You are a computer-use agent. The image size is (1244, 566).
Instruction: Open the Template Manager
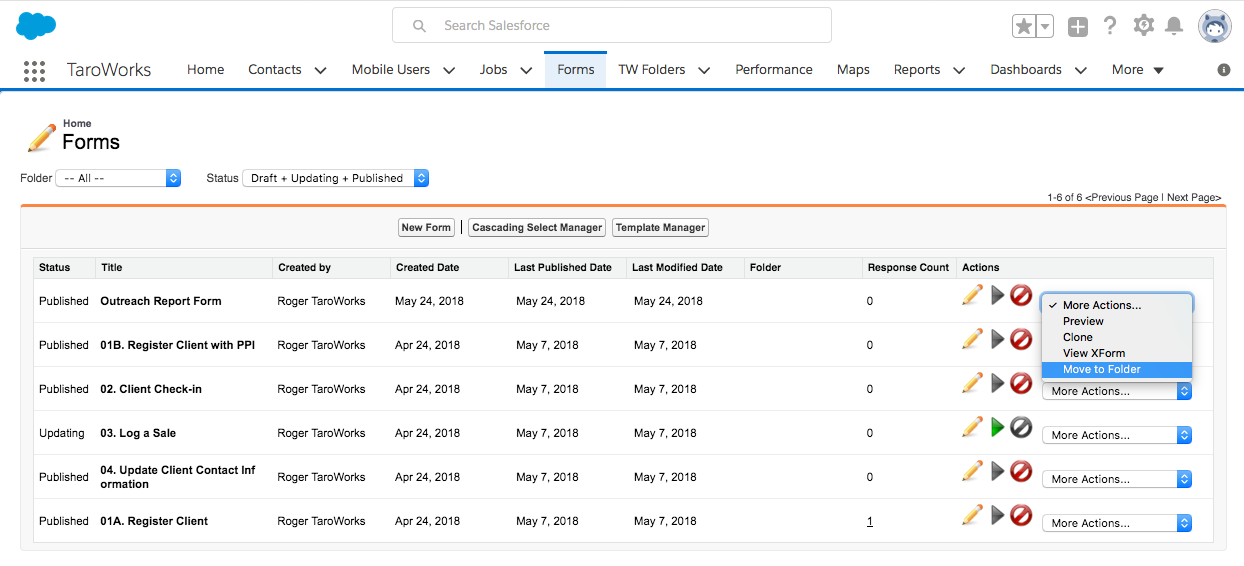pyautogui.click(x=660, y=228)
